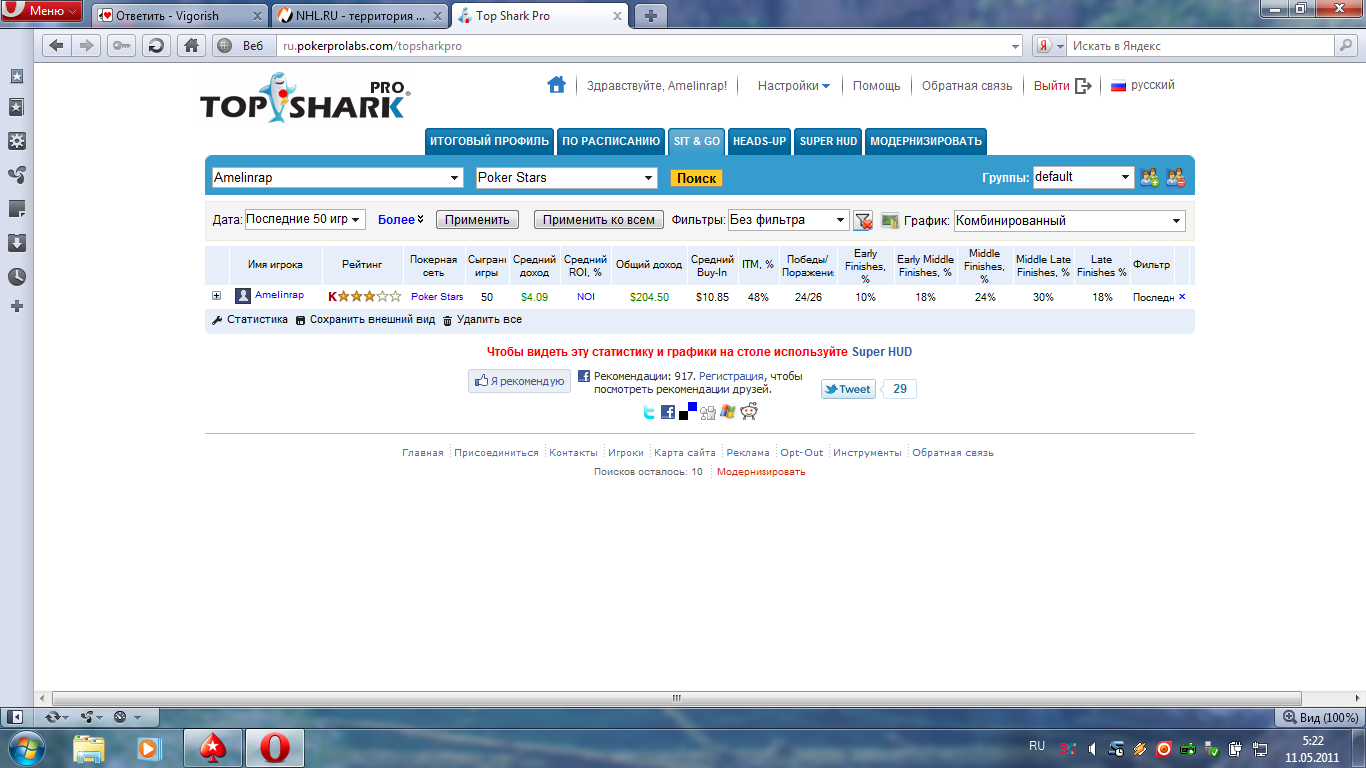Screen dimensions: 1366x768
Task: Share via the Facebook icon below recommendations
Action: tap(668, 412)
